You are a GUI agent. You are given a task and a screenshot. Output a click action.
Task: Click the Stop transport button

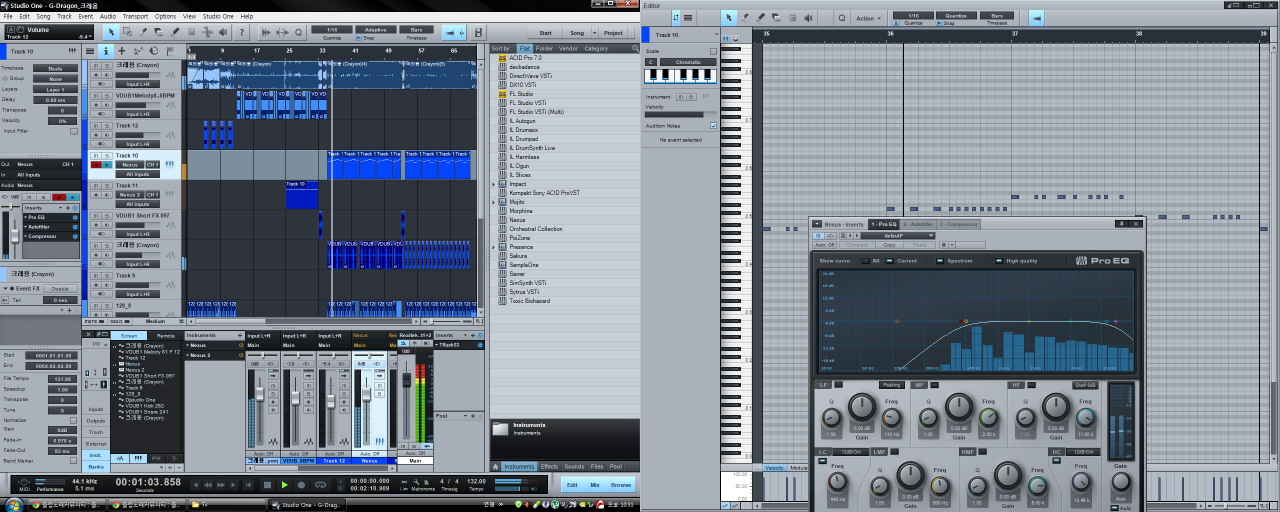tap(267, 485)
